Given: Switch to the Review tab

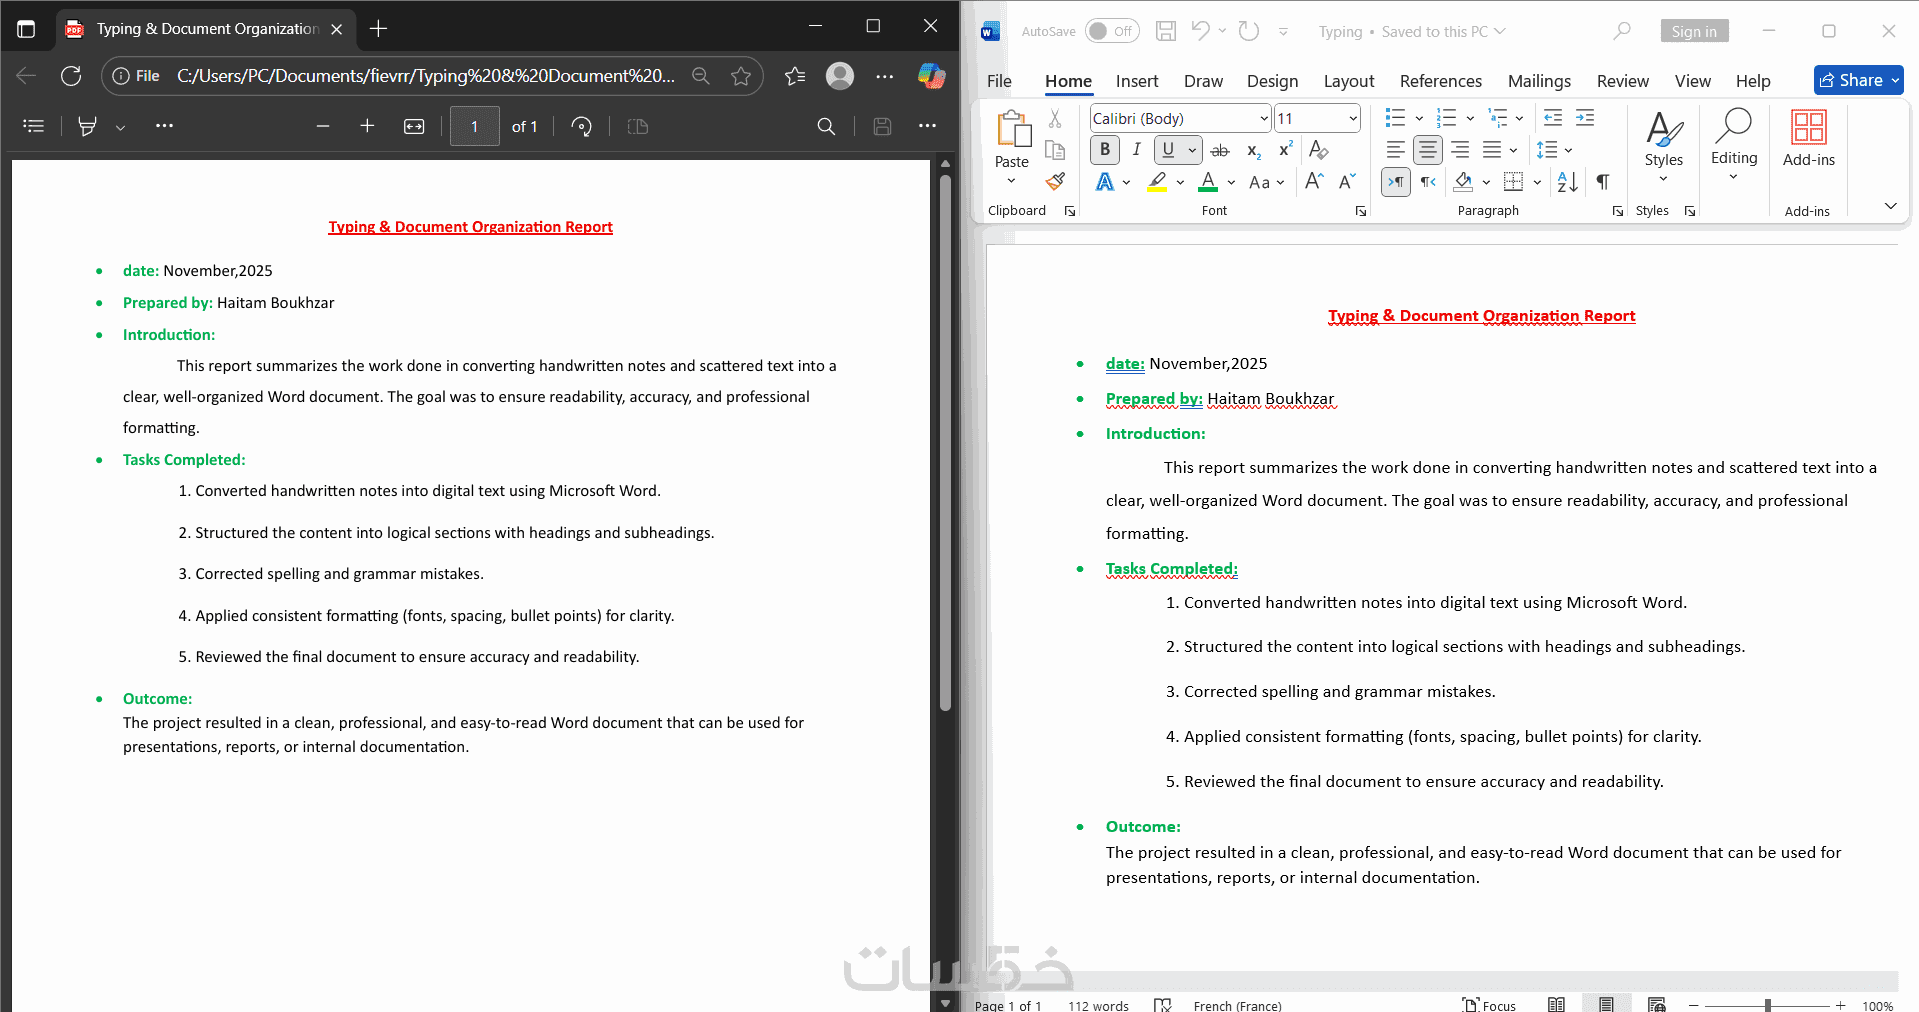Looking at the screenshot, I should (1622, 81).
